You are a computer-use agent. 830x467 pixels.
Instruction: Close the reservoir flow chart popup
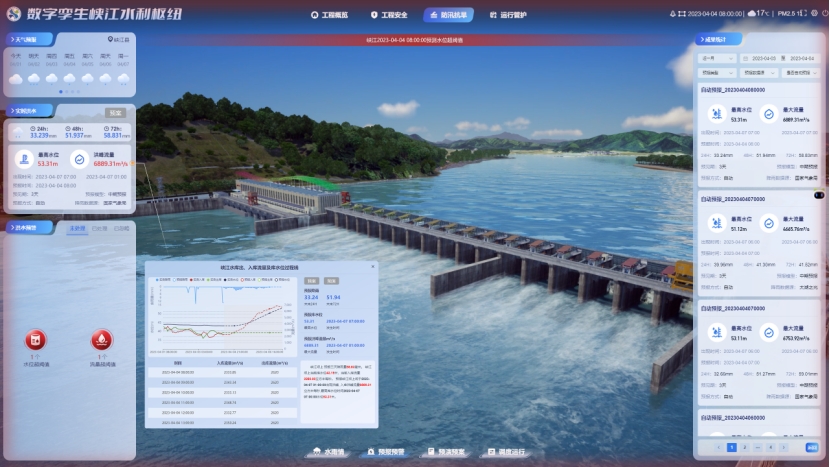pyautogui.click(x=373, y=267)
